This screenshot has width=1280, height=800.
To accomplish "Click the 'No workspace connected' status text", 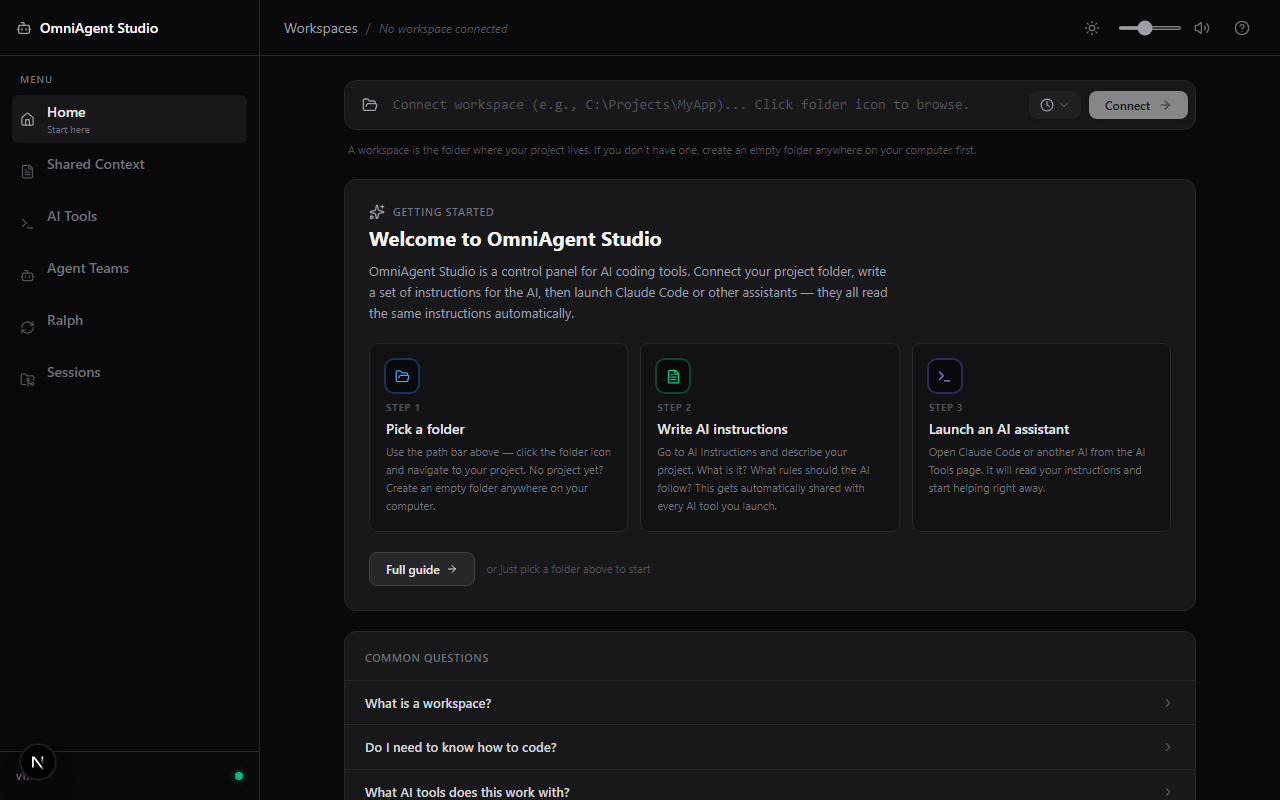I will (x=443, y=29).
